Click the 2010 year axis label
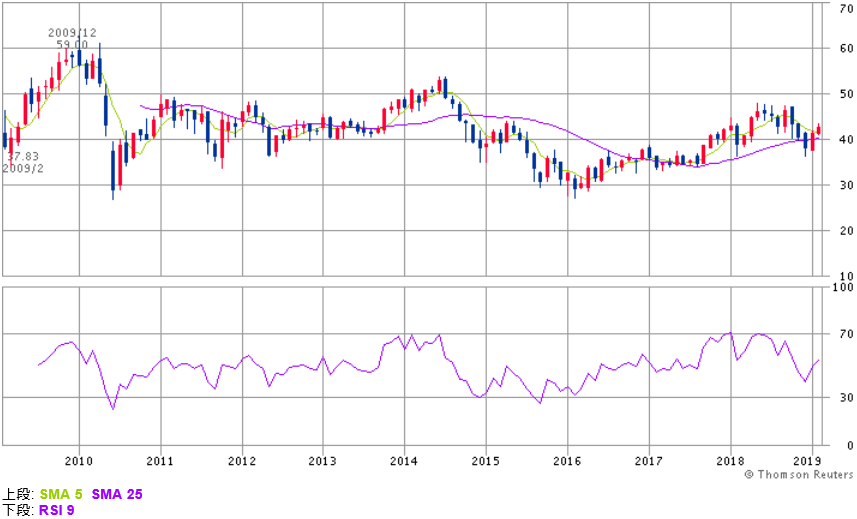 (79, 461)
